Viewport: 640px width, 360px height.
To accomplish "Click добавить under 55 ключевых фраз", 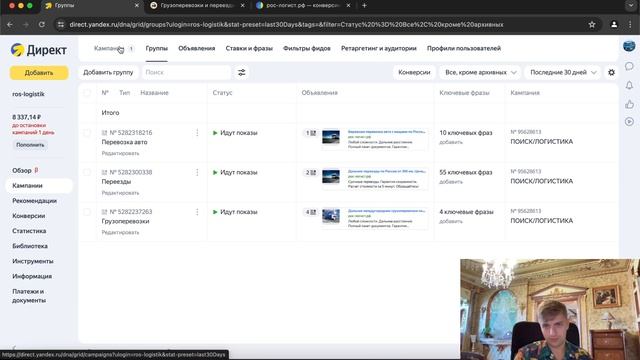I will click(x=451, y=182).
